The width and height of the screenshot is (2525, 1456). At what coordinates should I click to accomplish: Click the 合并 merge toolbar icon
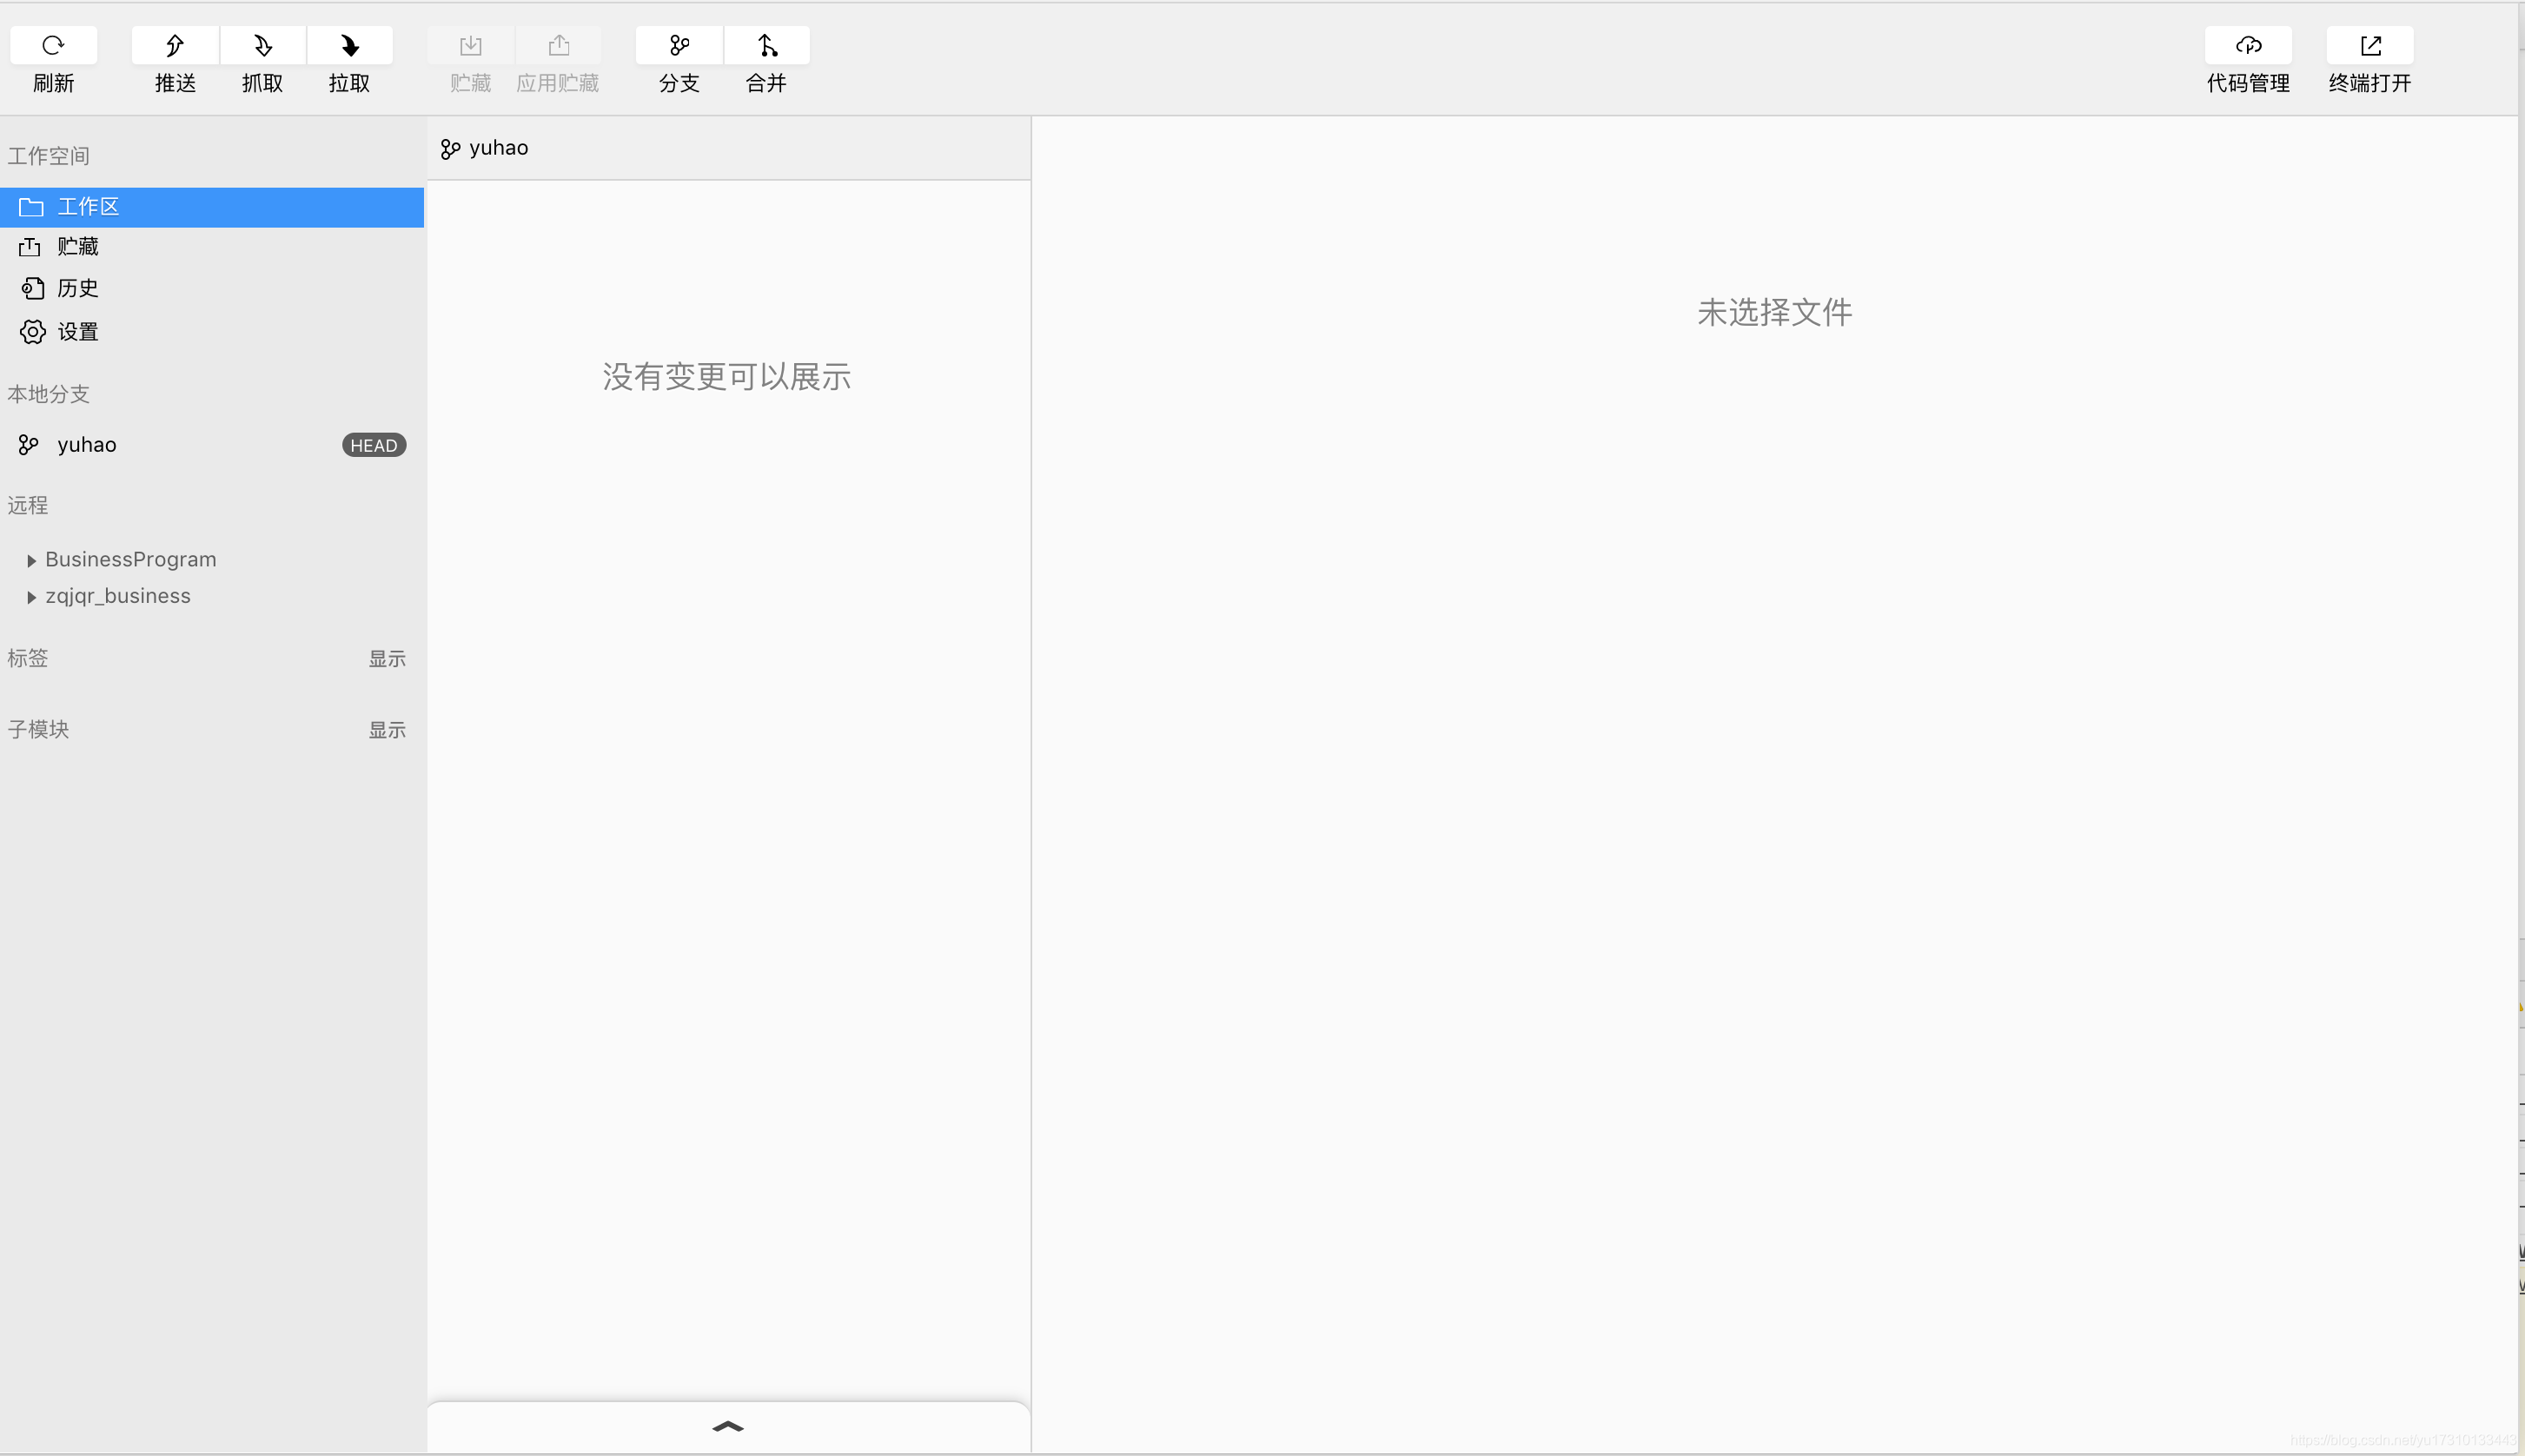(766, 45)
